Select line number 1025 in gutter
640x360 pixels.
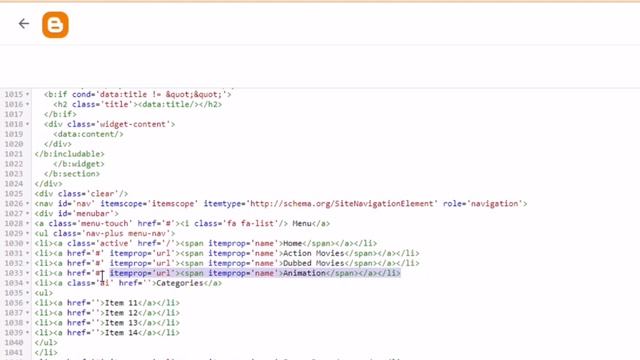click(13, 193)
